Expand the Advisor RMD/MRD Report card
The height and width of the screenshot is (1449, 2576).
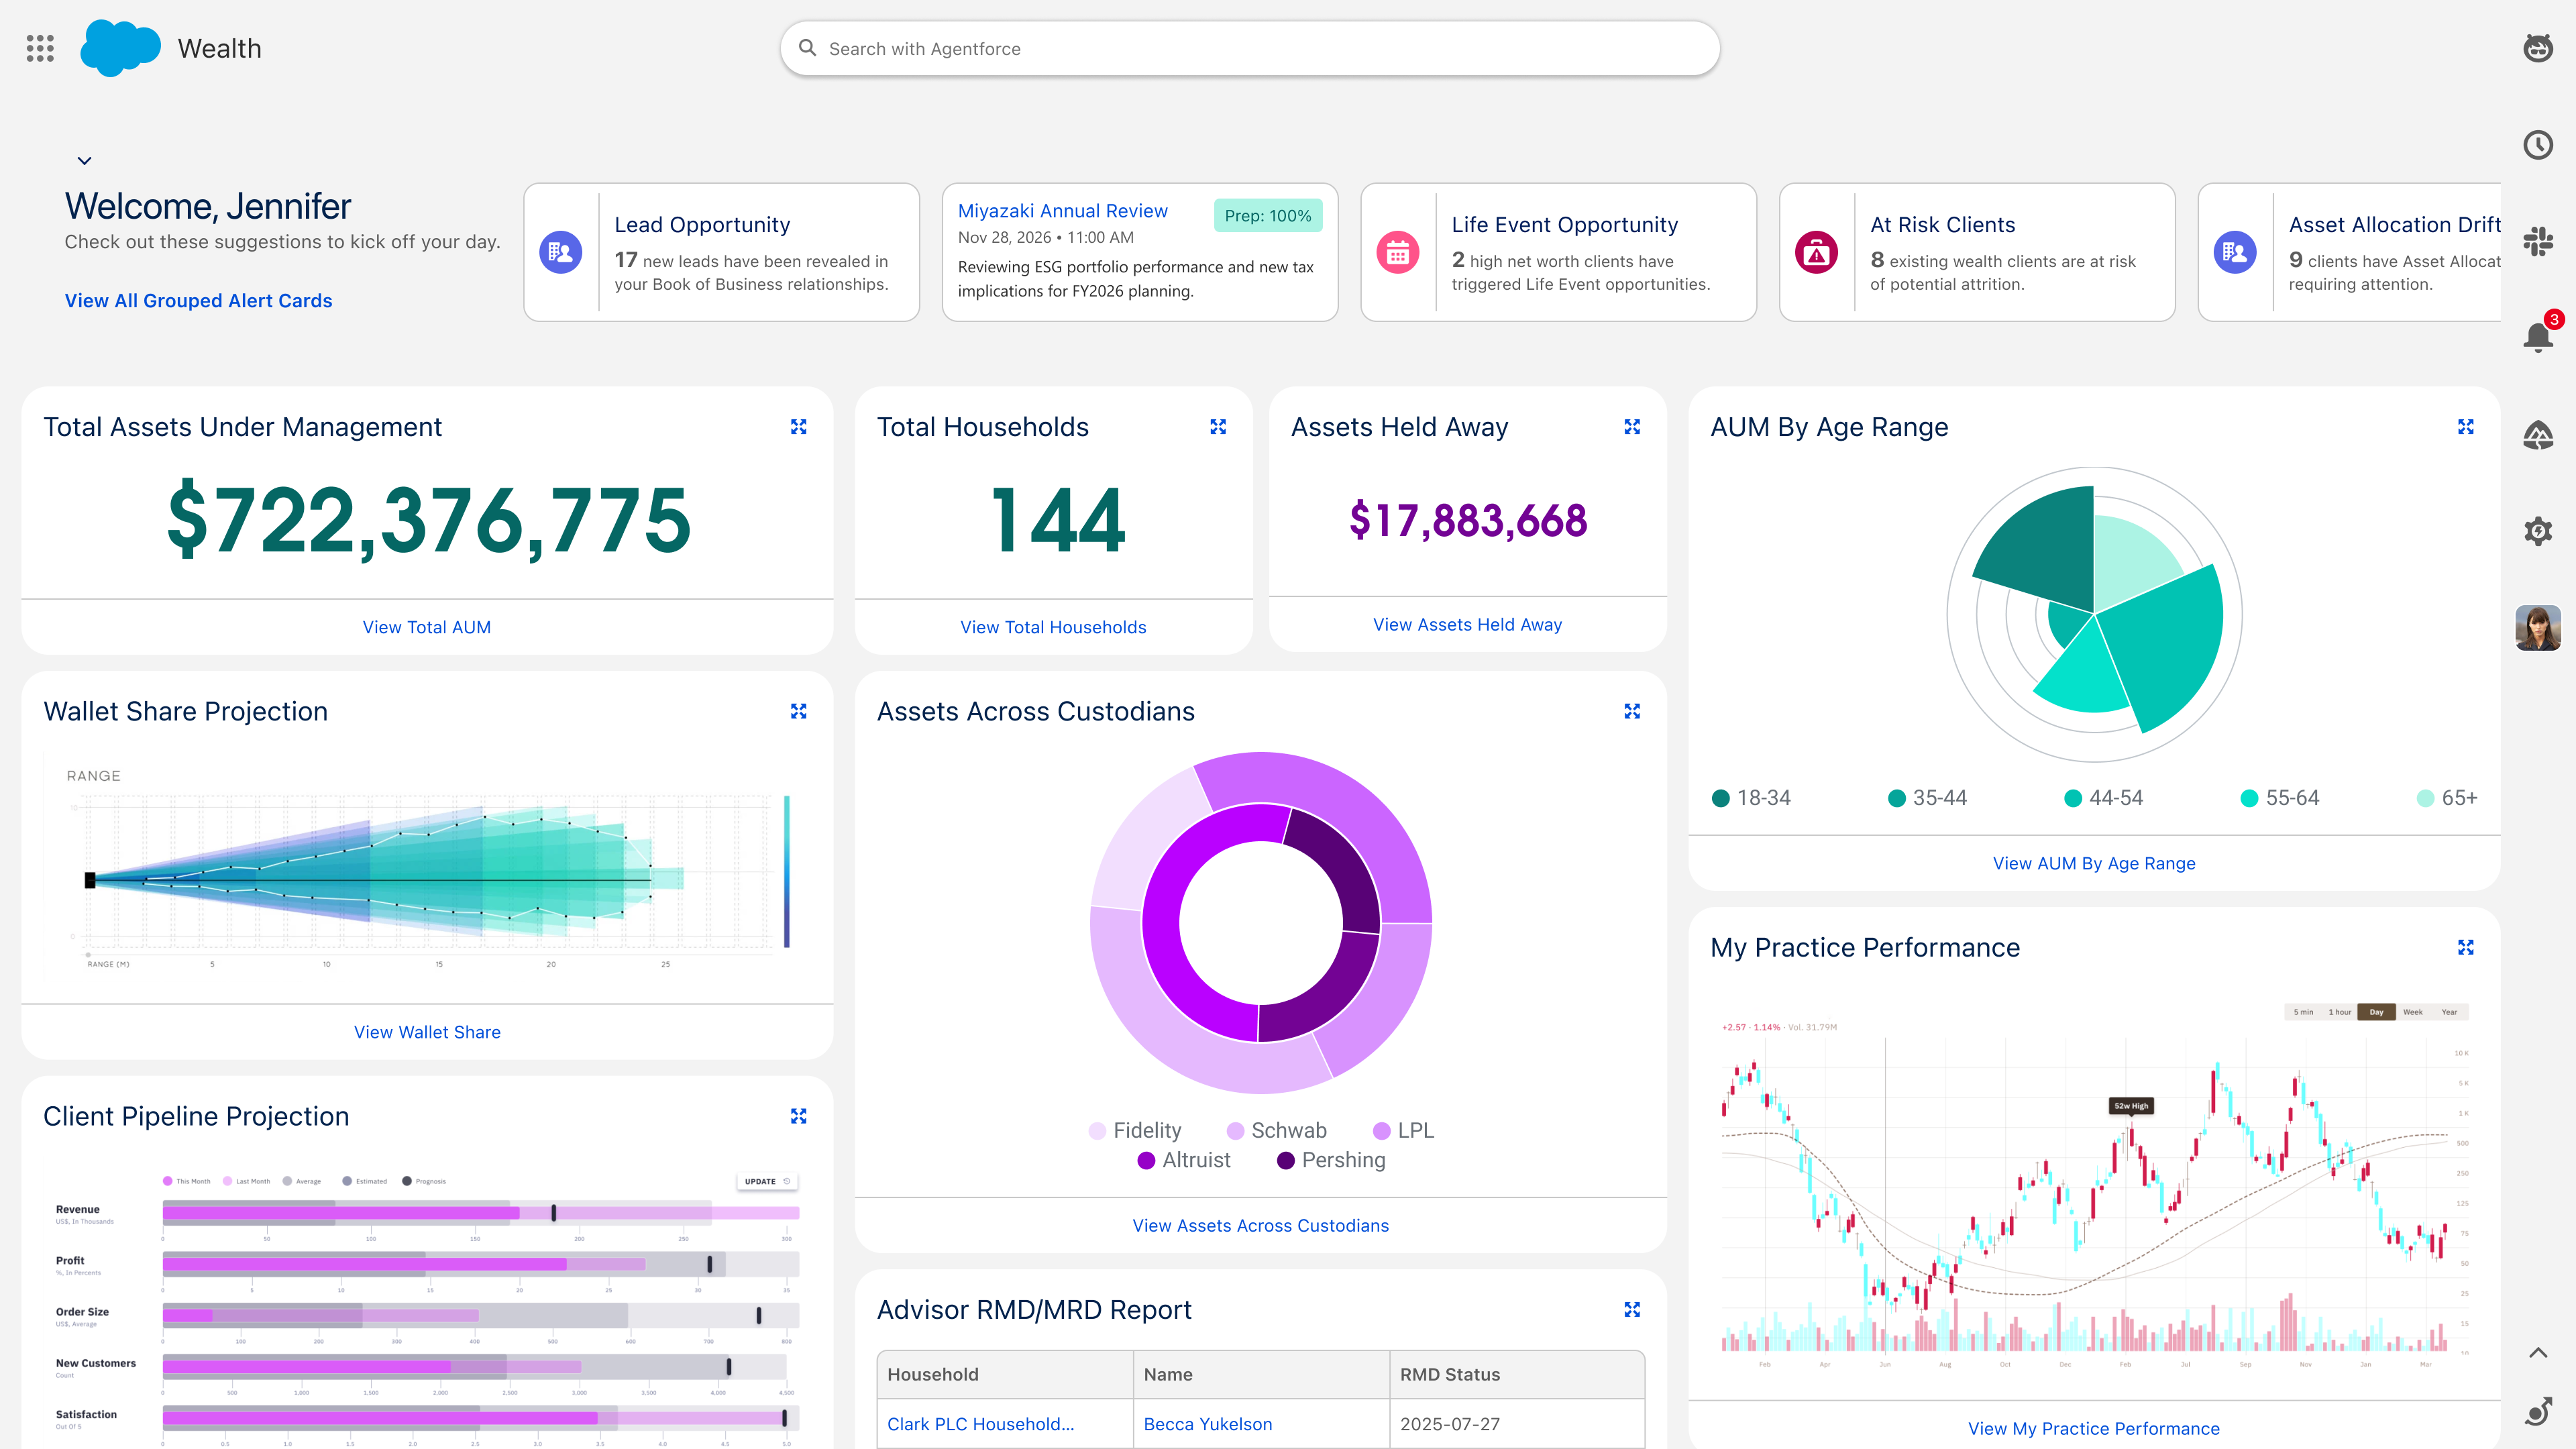1632,1310
